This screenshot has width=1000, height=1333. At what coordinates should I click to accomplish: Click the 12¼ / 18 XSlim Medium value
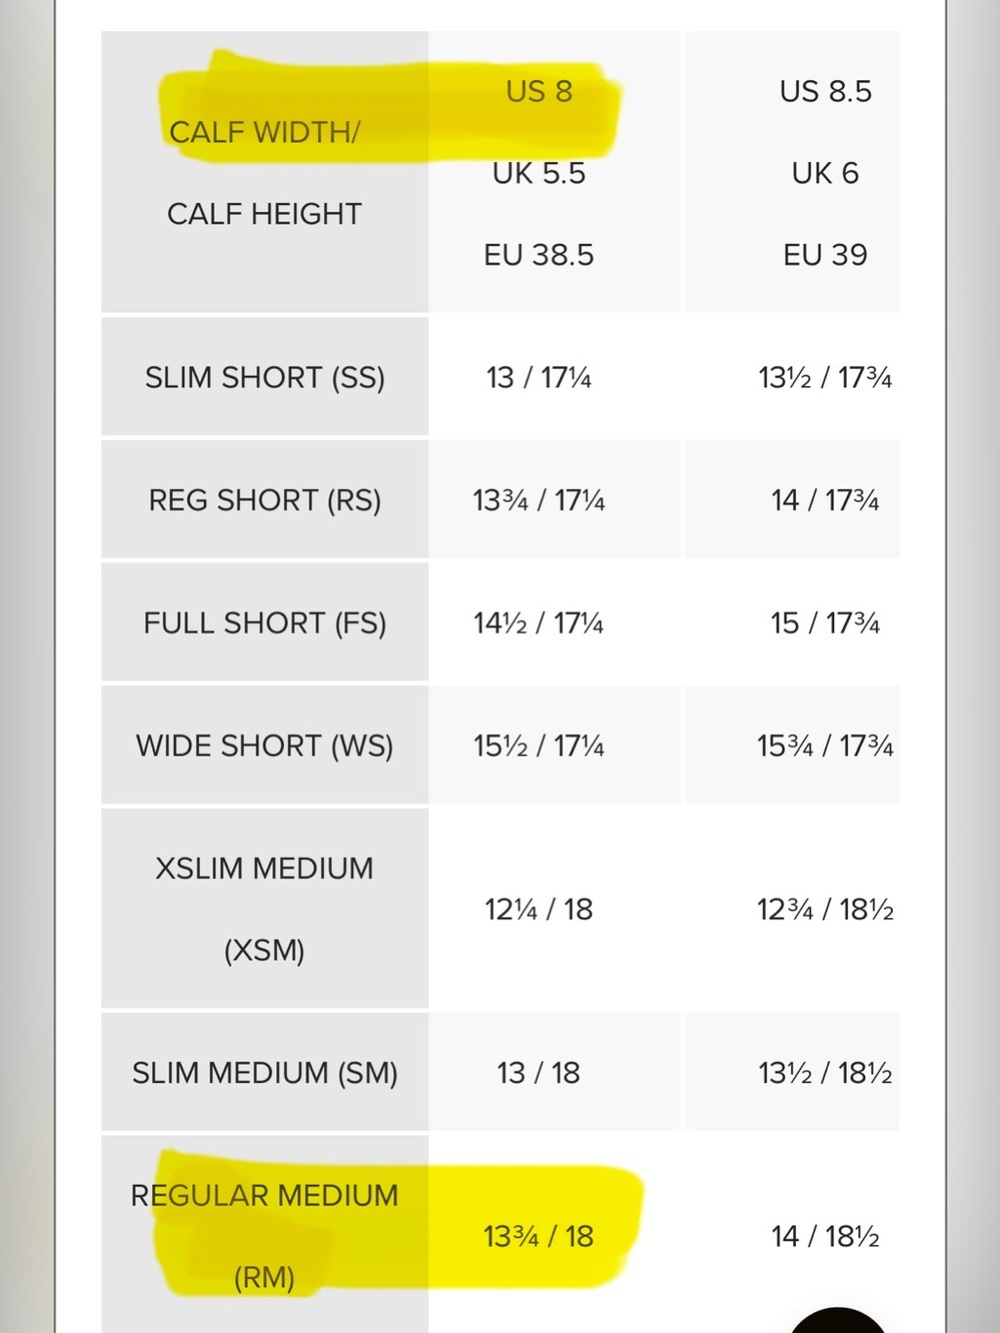(539, 910)
